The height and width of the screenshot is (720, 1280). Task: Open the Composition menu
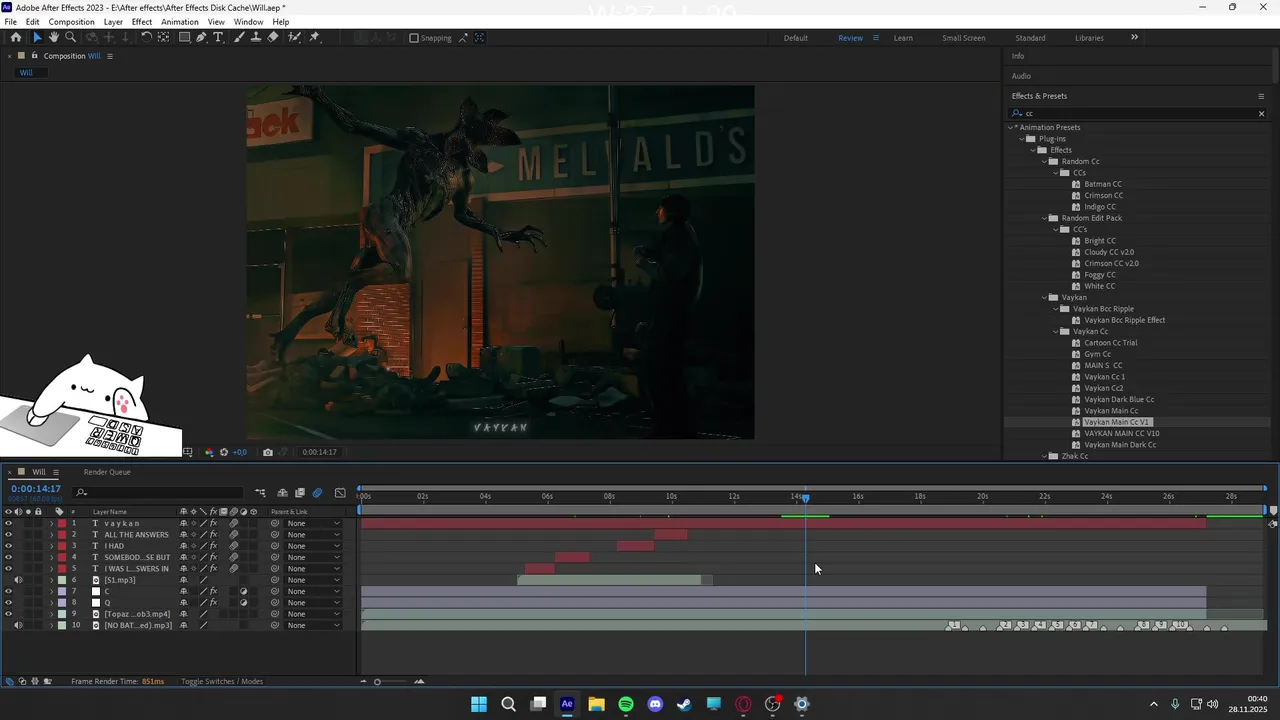coord(71,22)
